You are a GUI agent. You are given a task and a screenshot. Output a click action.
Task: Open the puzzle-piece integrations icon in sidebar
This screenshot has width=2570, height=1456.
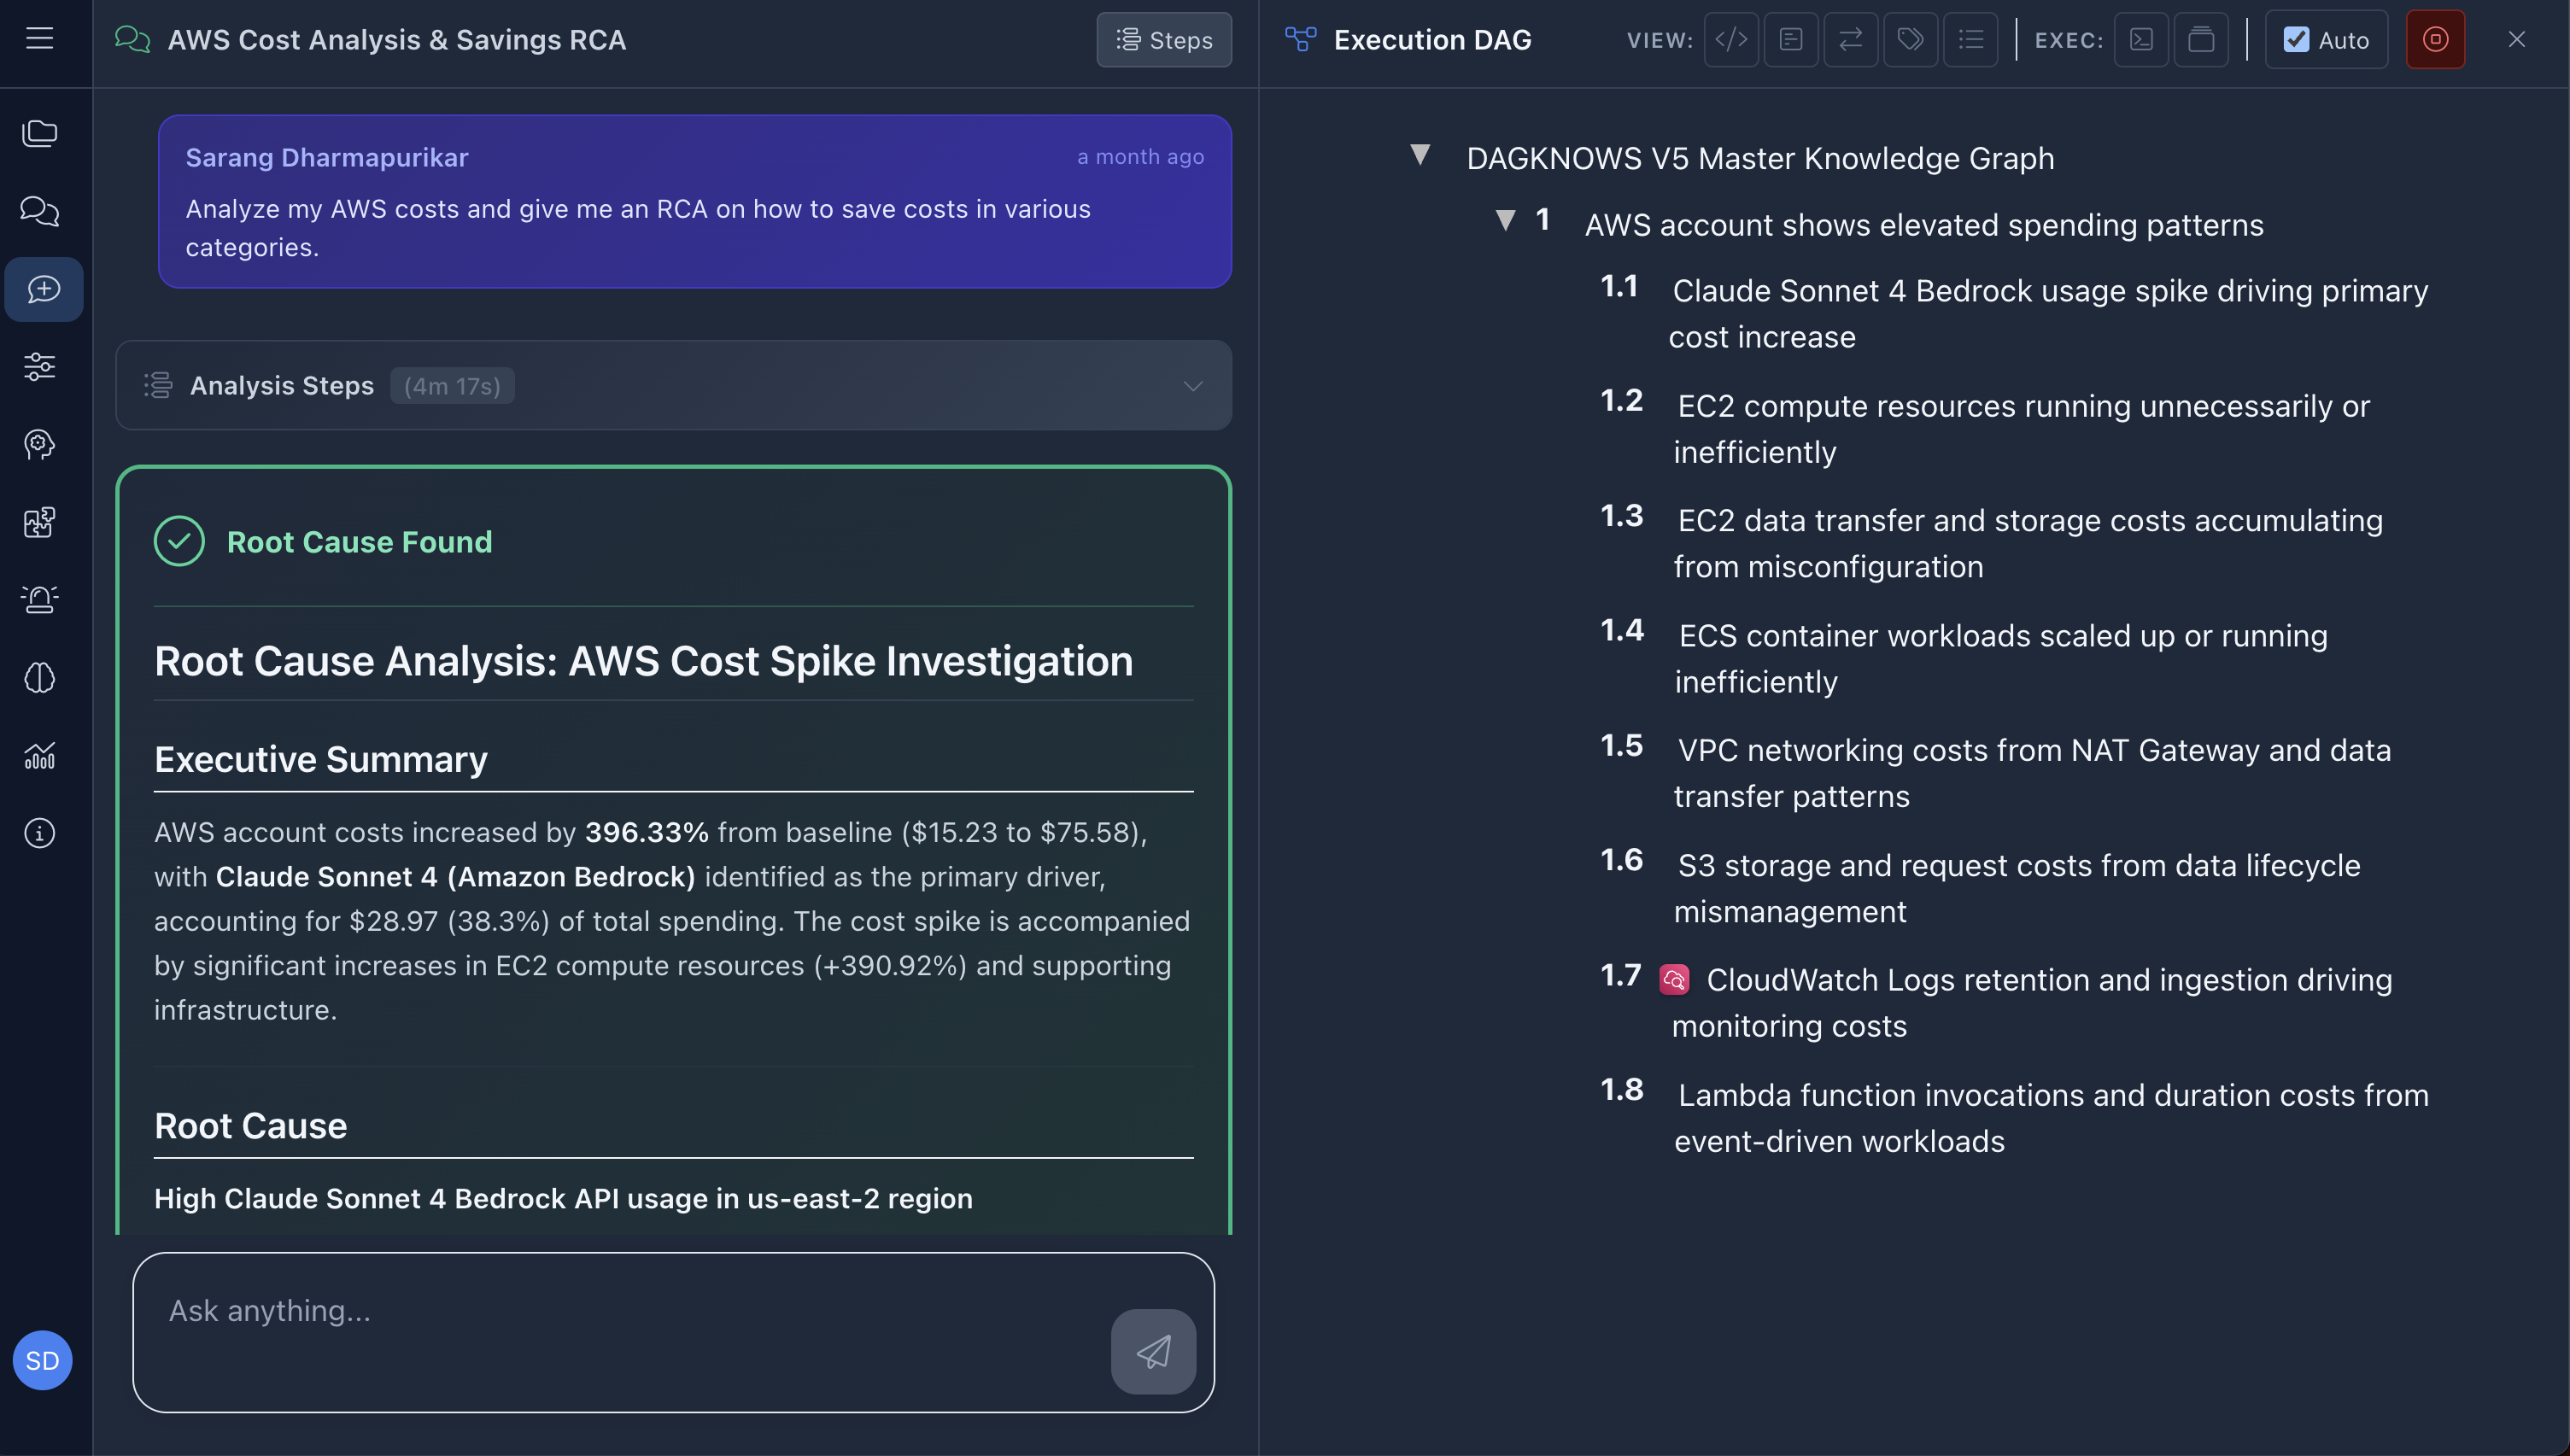[x=40, y=523]
